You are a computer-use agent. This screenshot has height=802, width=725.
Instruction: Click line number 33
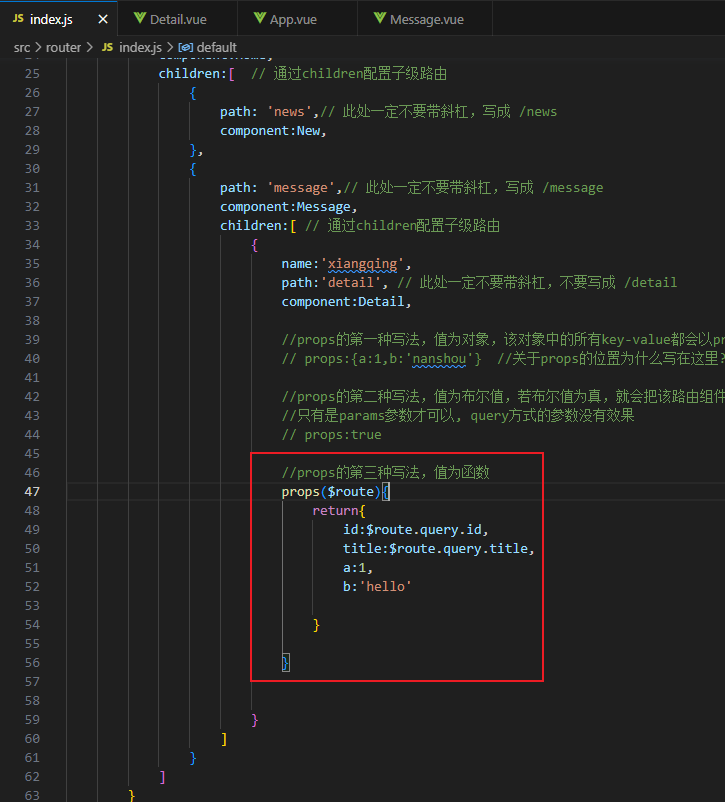pos(32,226)
